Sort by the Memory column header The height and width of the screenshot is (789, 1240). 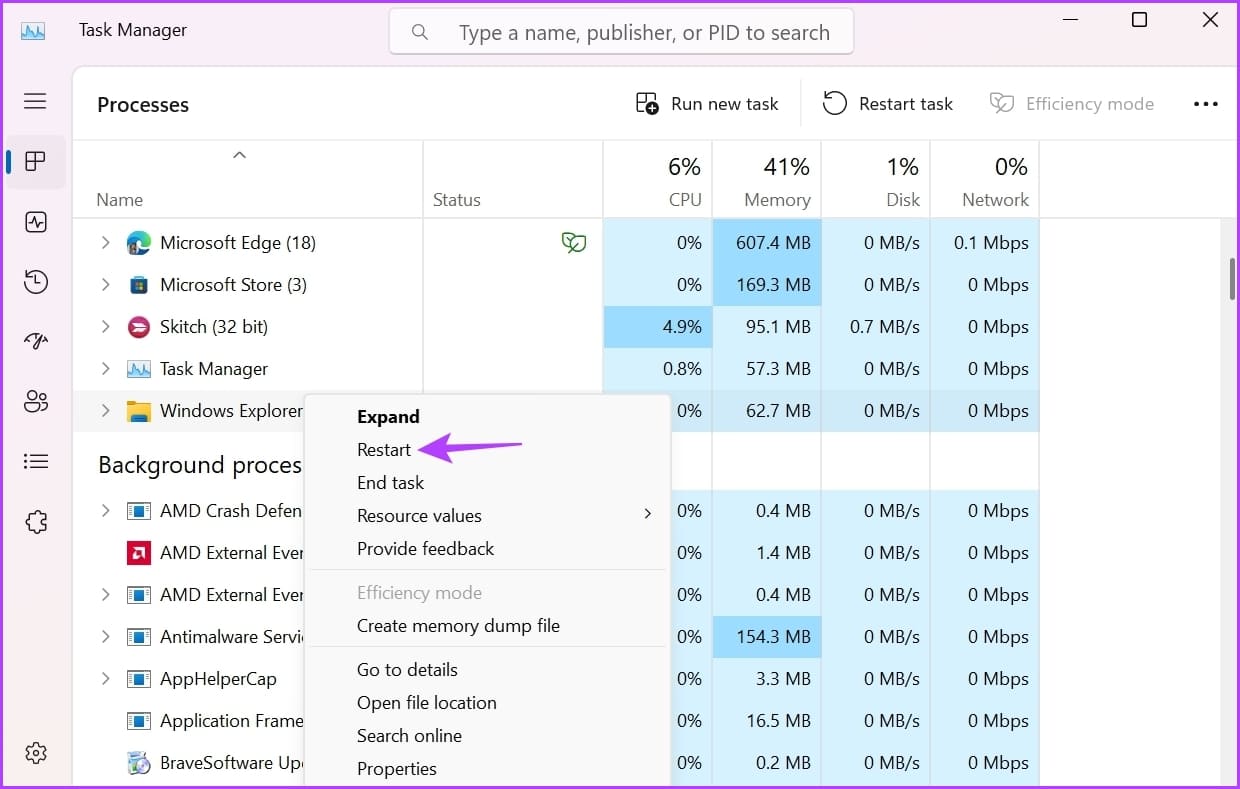coord(767,180)
